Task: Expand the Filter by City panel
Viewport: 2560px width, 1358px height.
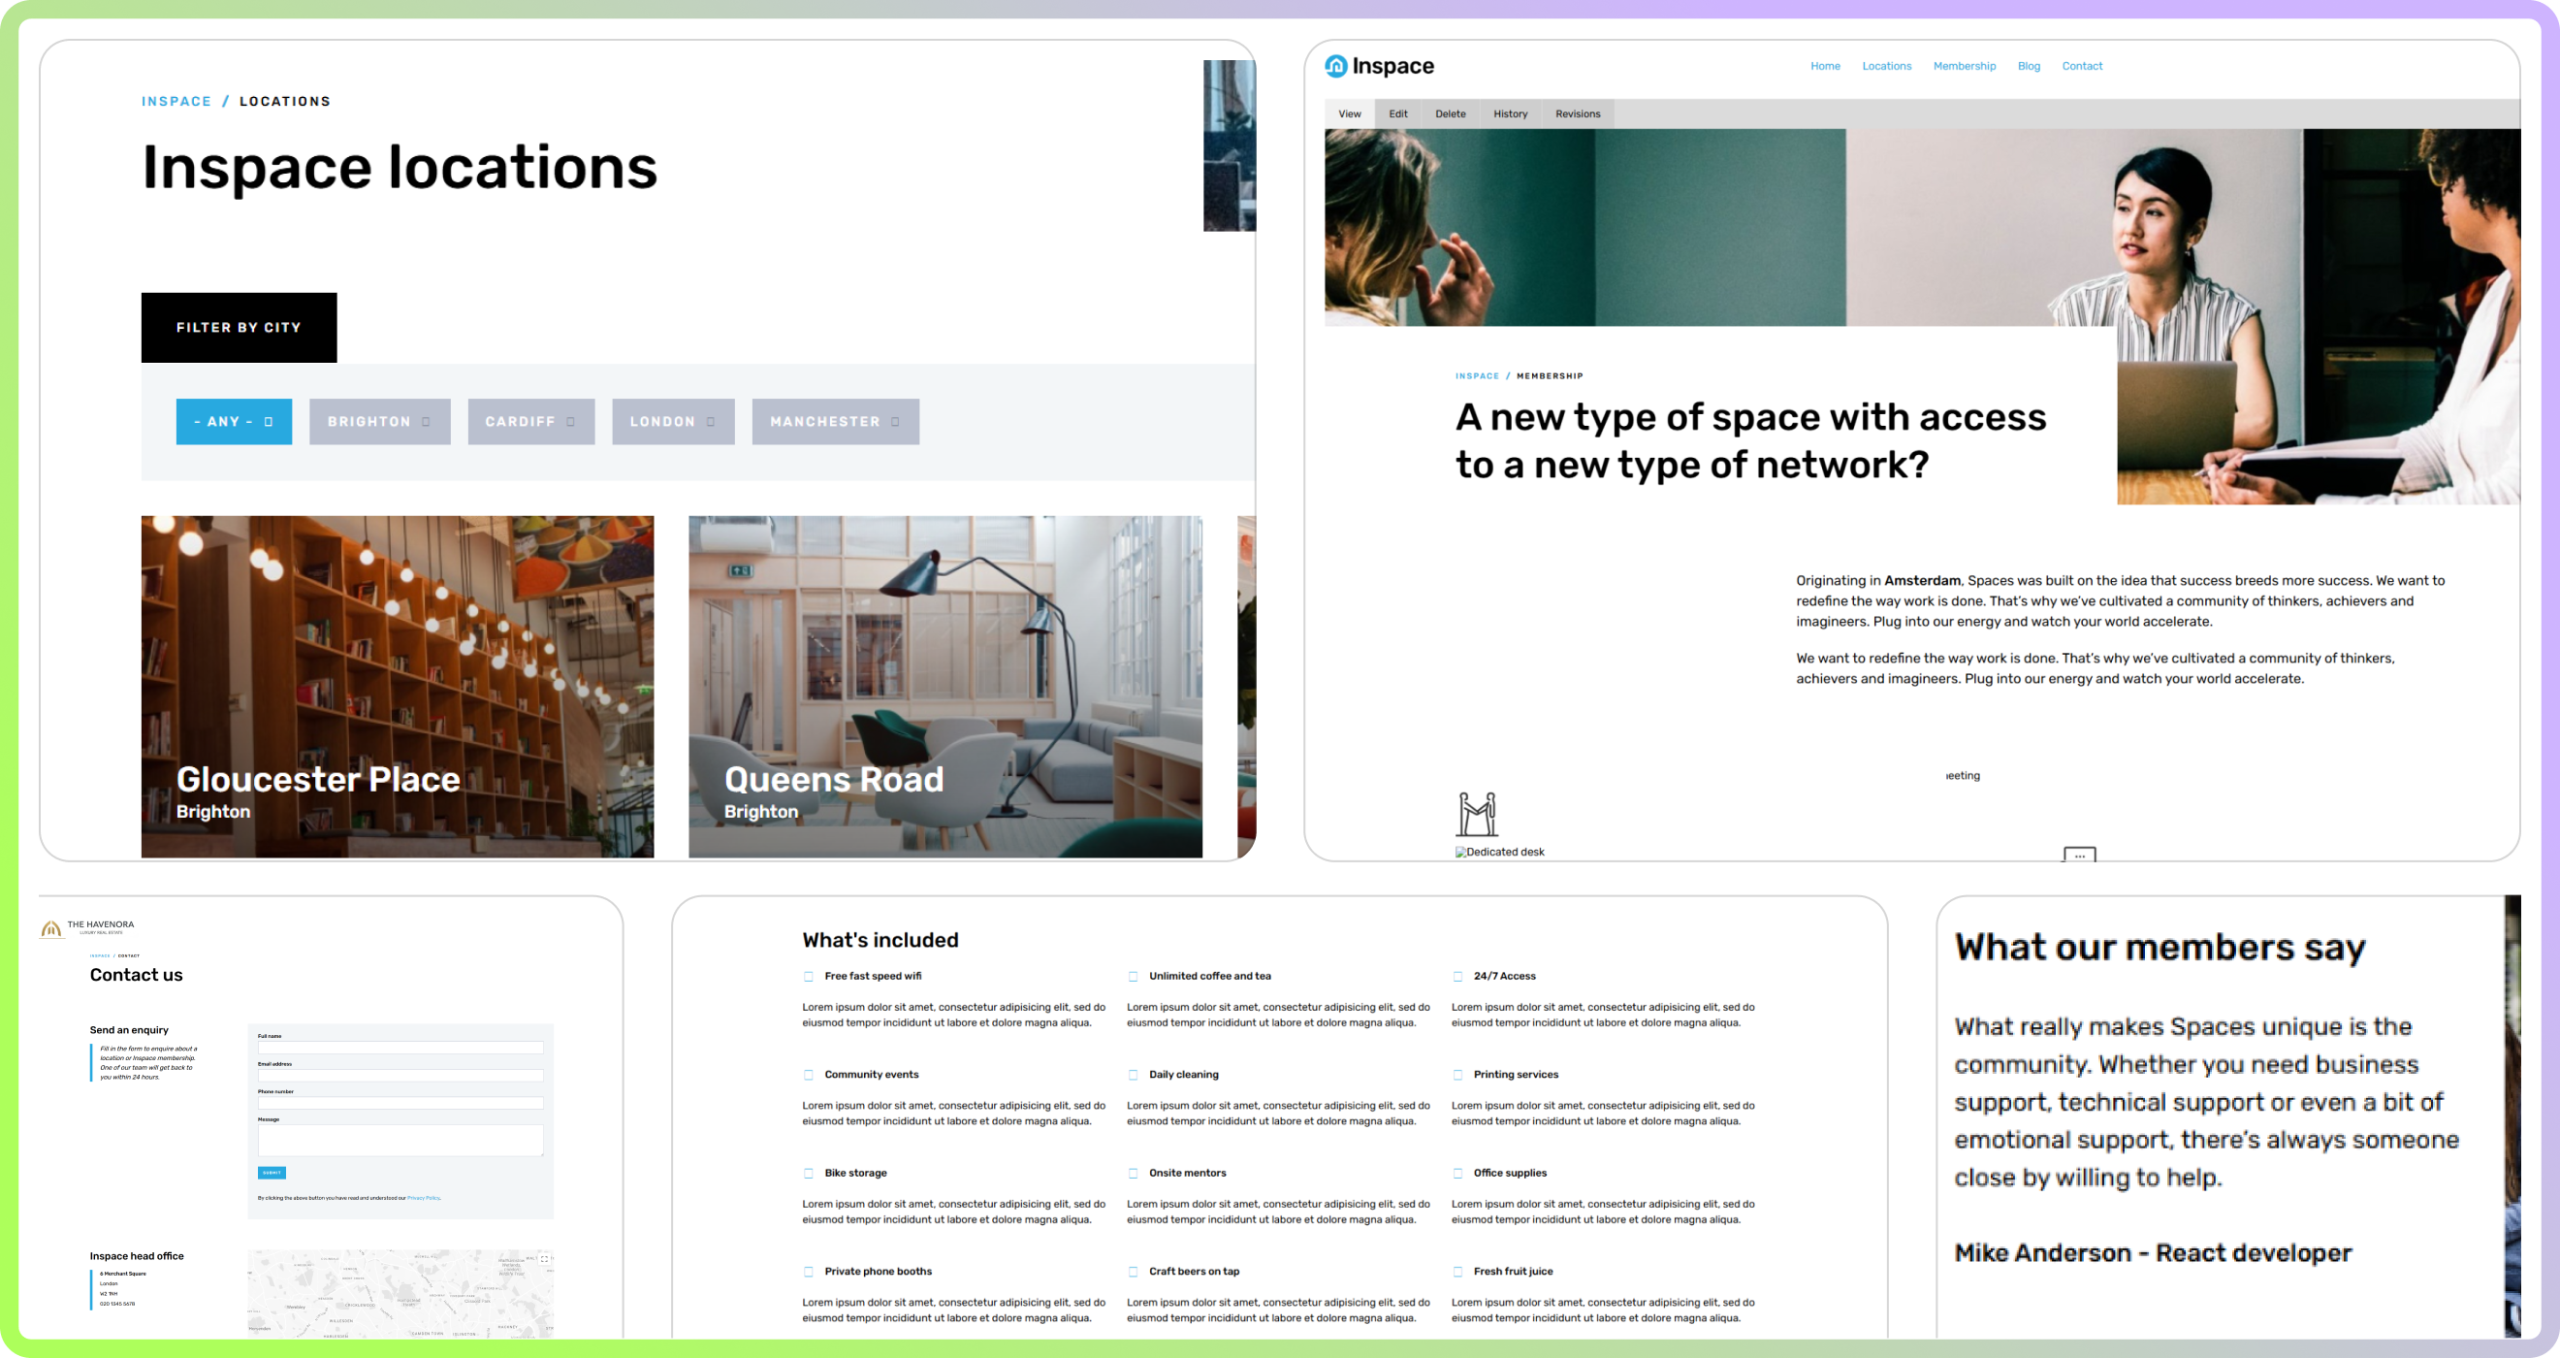Action: [238, 327]
